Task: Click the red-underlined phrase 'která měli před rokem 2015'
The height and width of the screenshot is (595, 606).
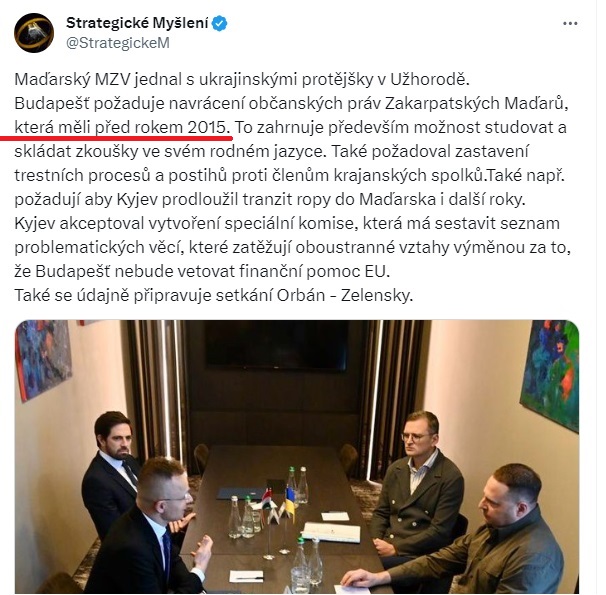Action: pyautogui.click(x=122, y=128)
